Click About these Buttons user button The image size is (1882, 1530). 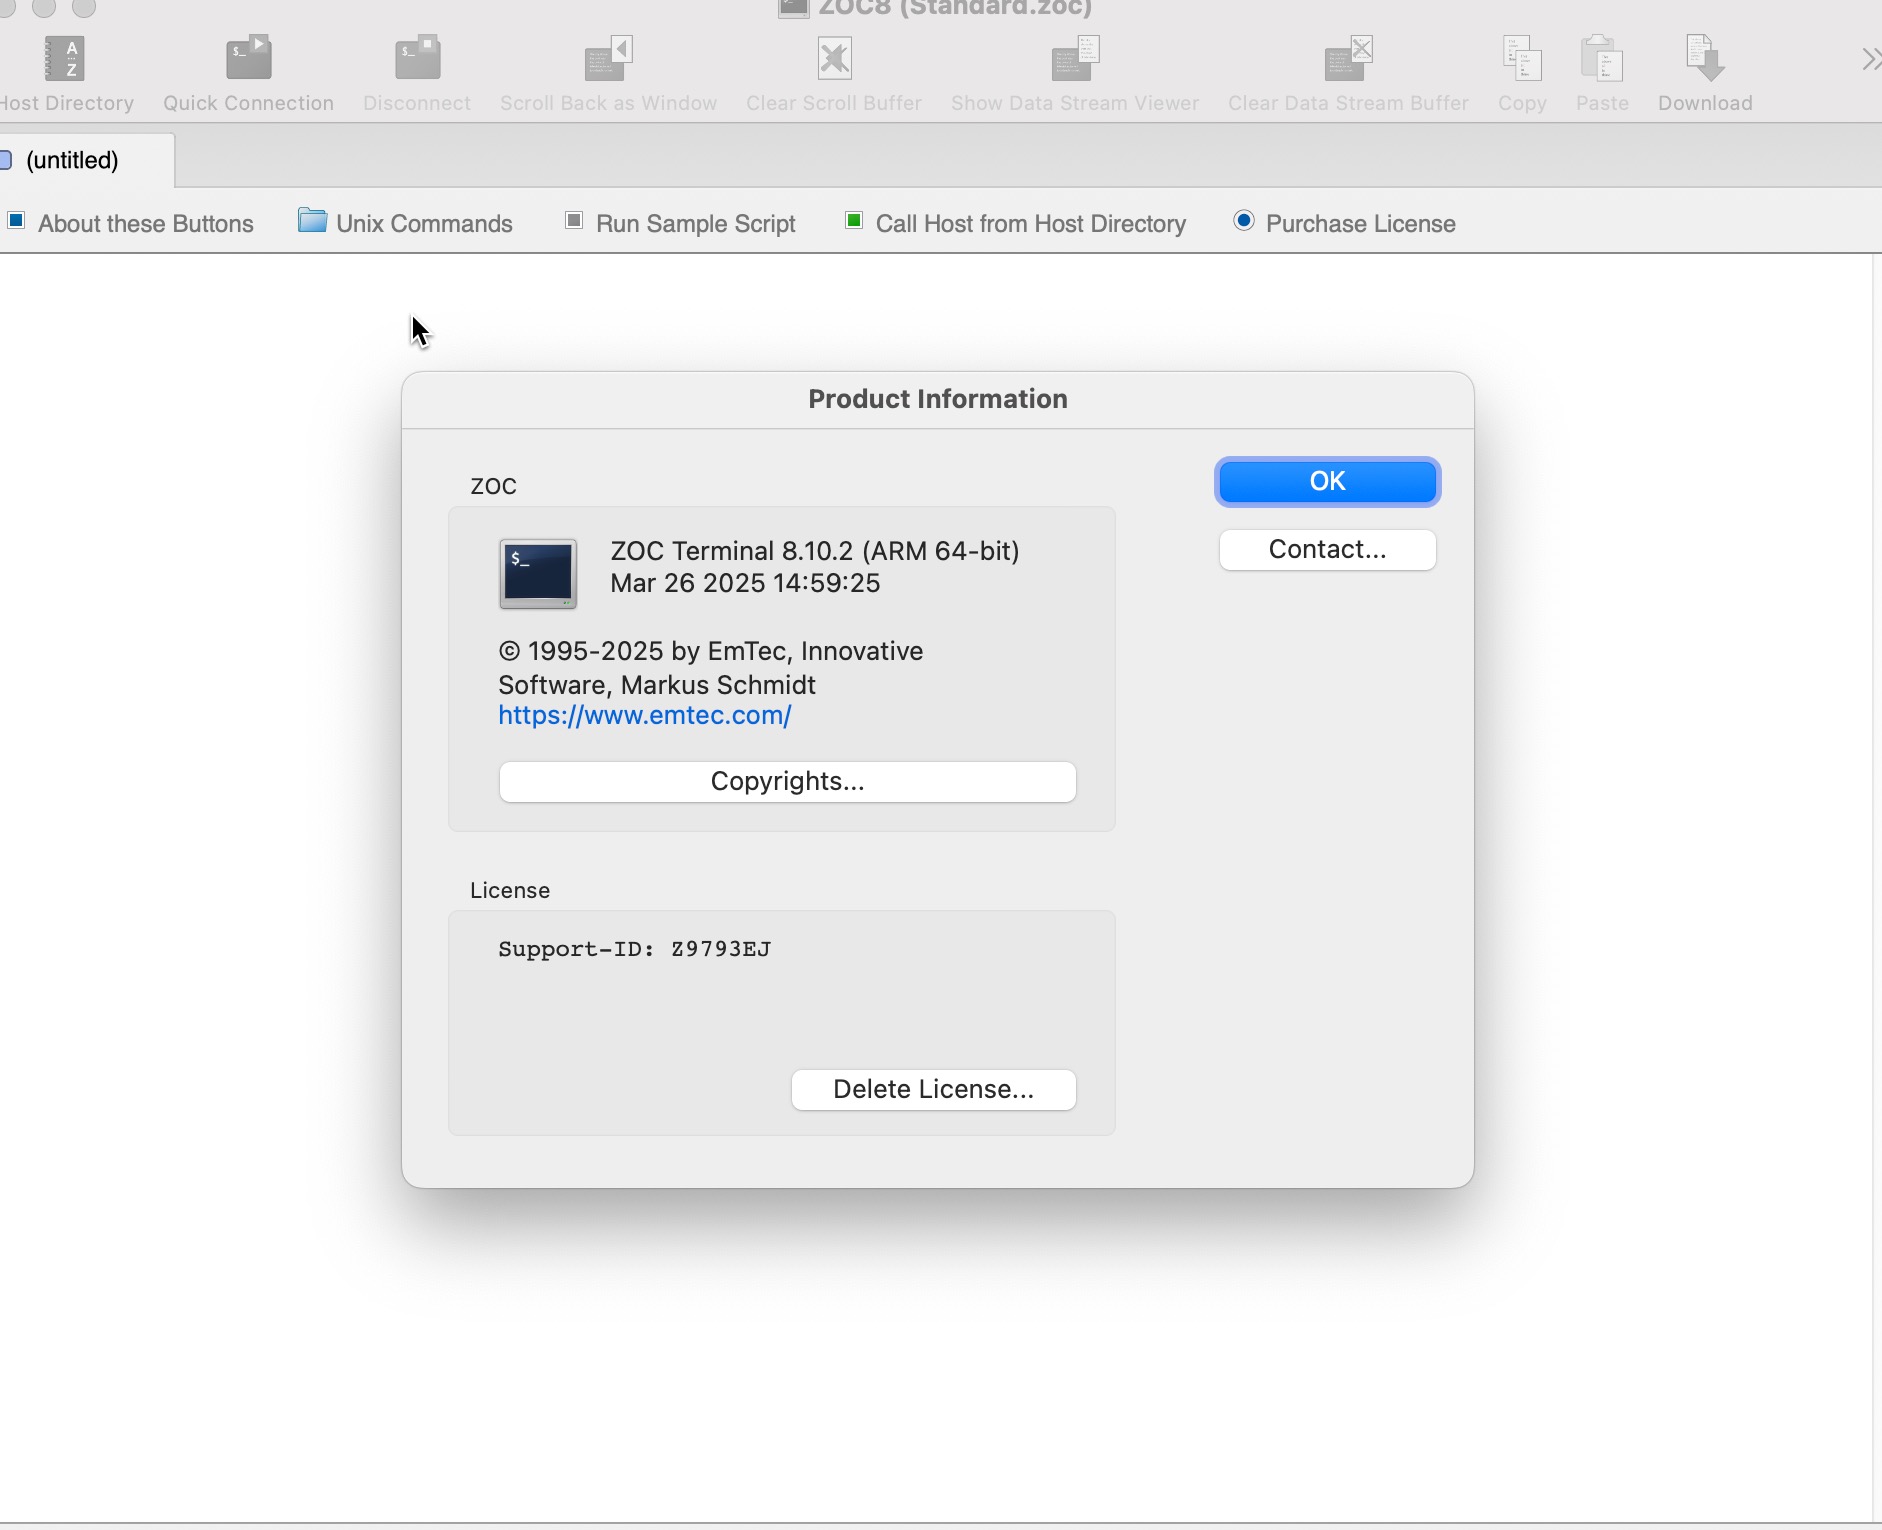131,223
